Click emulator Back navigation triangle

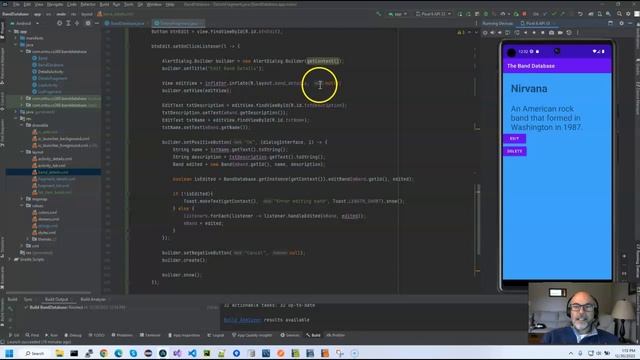pyautogui.click(x=526, y=33)
